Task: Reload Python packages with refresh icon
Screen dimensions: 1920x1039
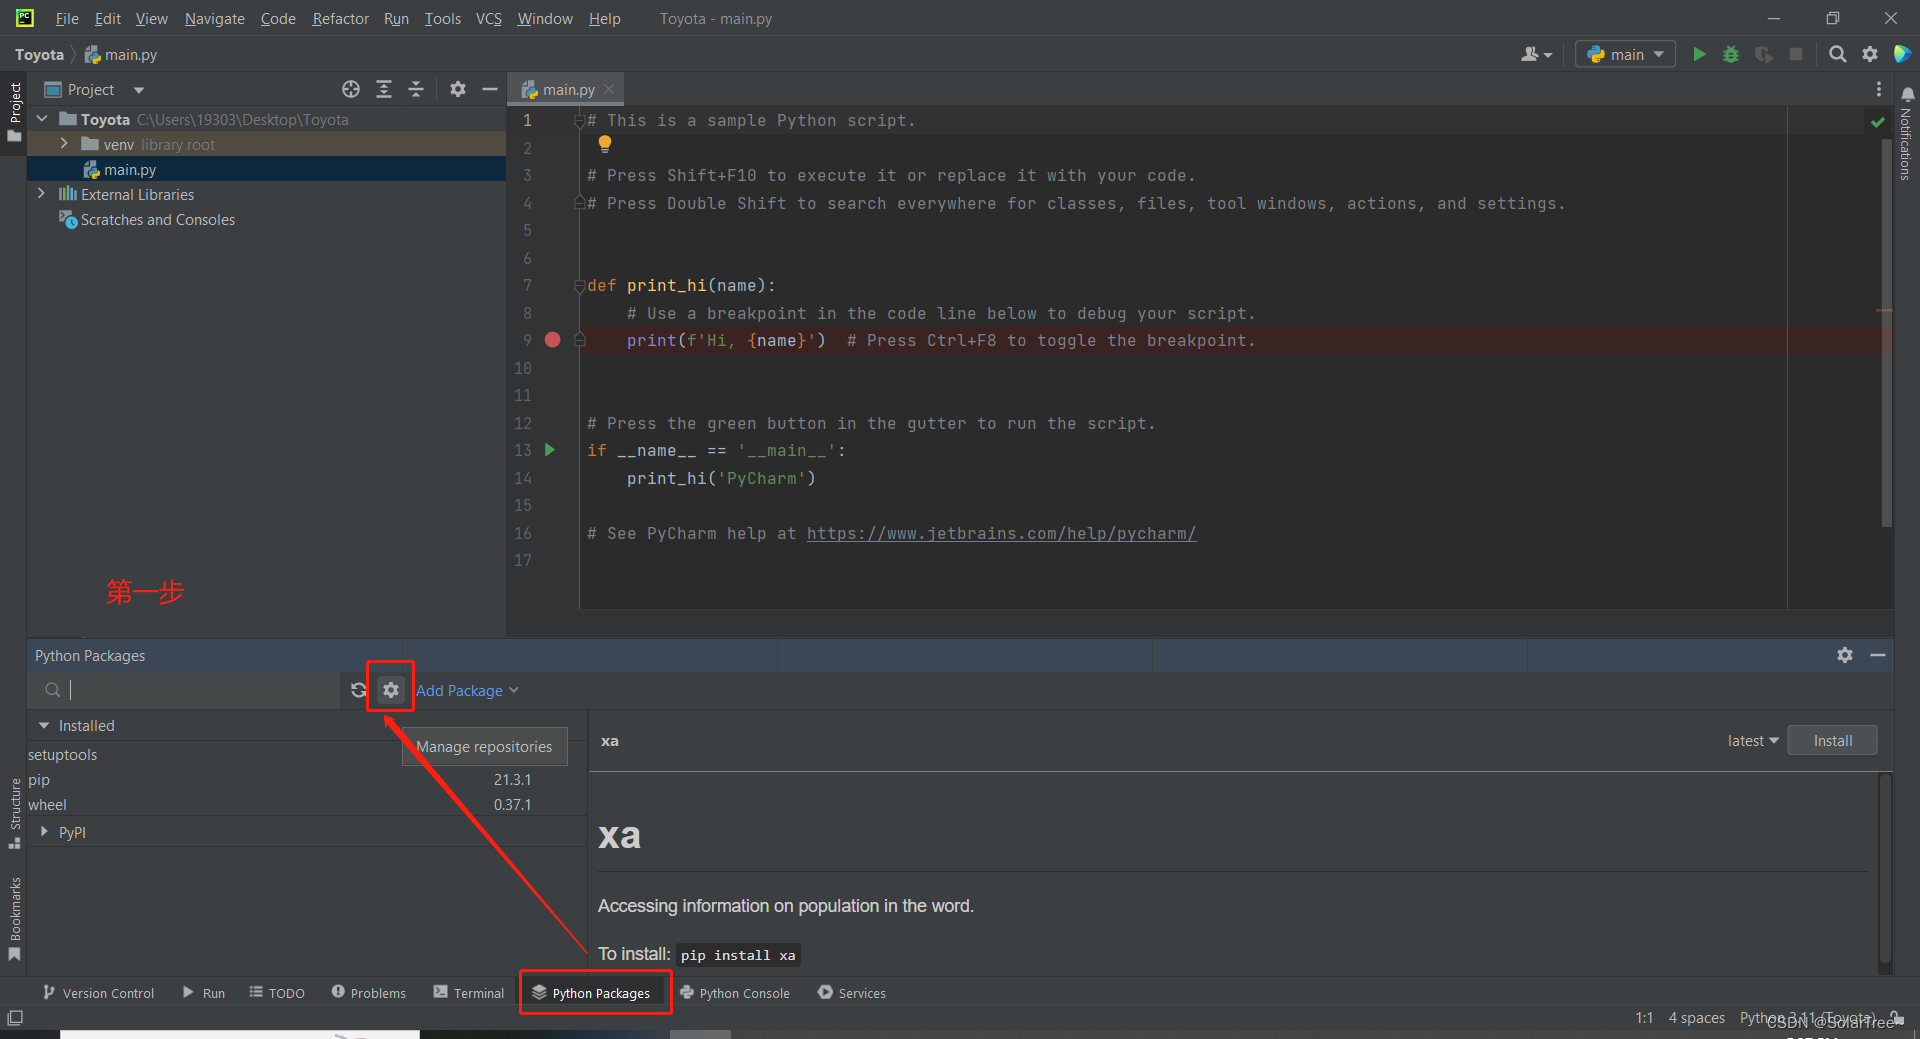Action: pyautogui.click(x=358, y=690)
